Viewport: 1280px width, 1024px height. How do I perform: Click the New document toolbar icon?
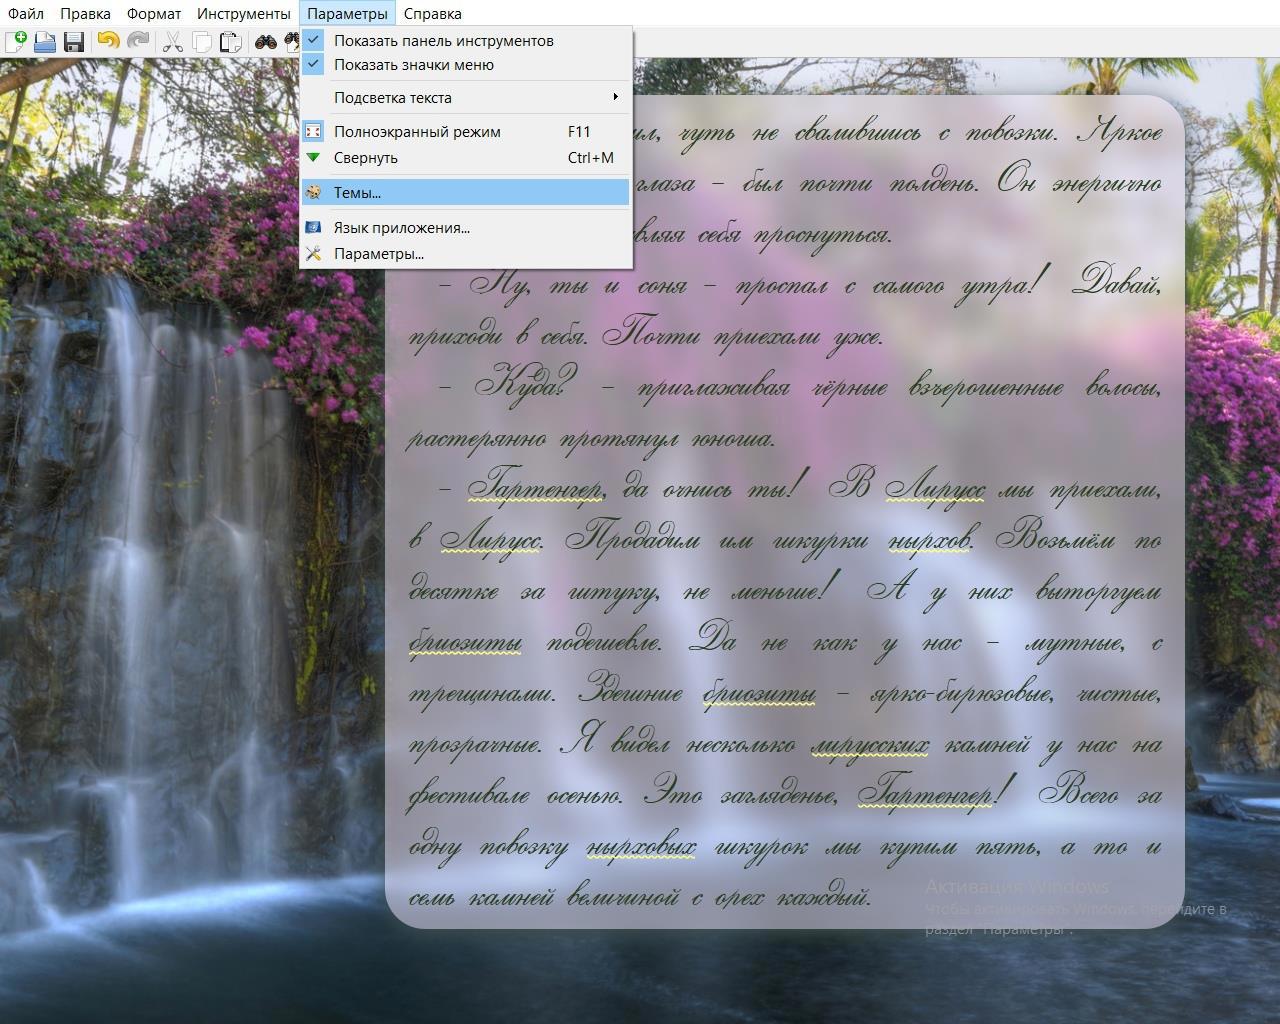[x=16, y=42]
